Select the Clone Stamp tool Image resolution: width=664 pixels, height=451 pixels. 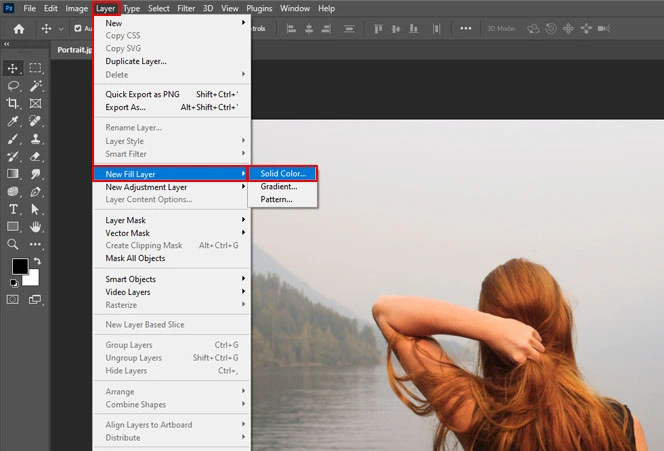(x=35, y=139)
